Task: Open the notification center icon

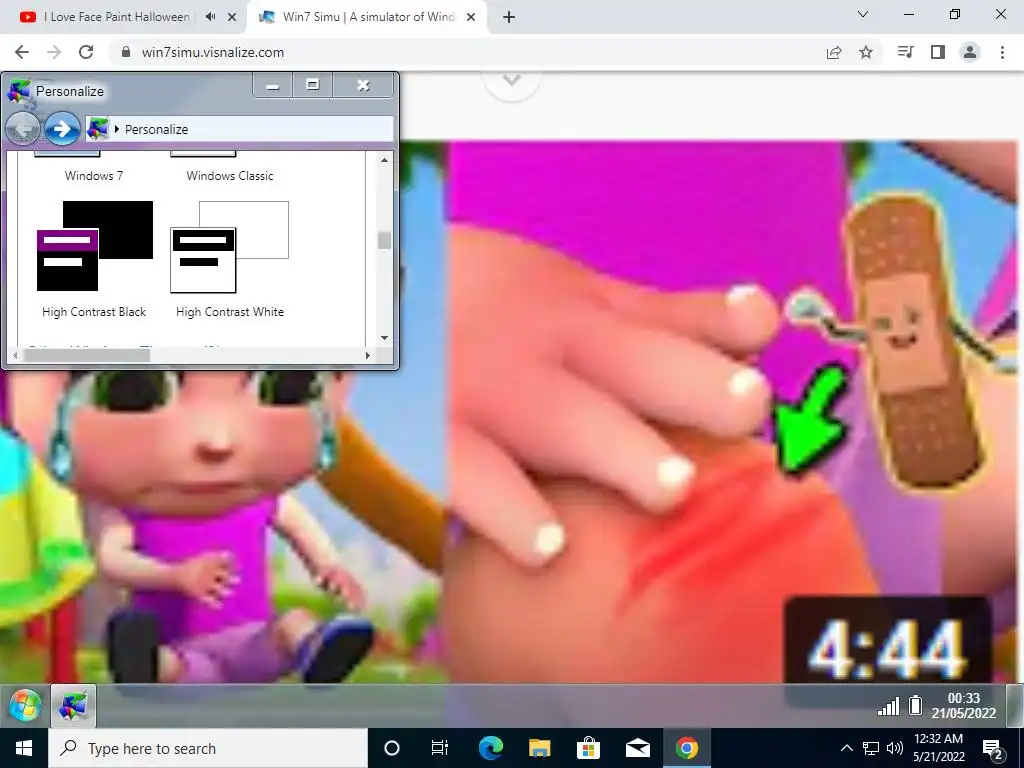Action: [x=993, y=749]
